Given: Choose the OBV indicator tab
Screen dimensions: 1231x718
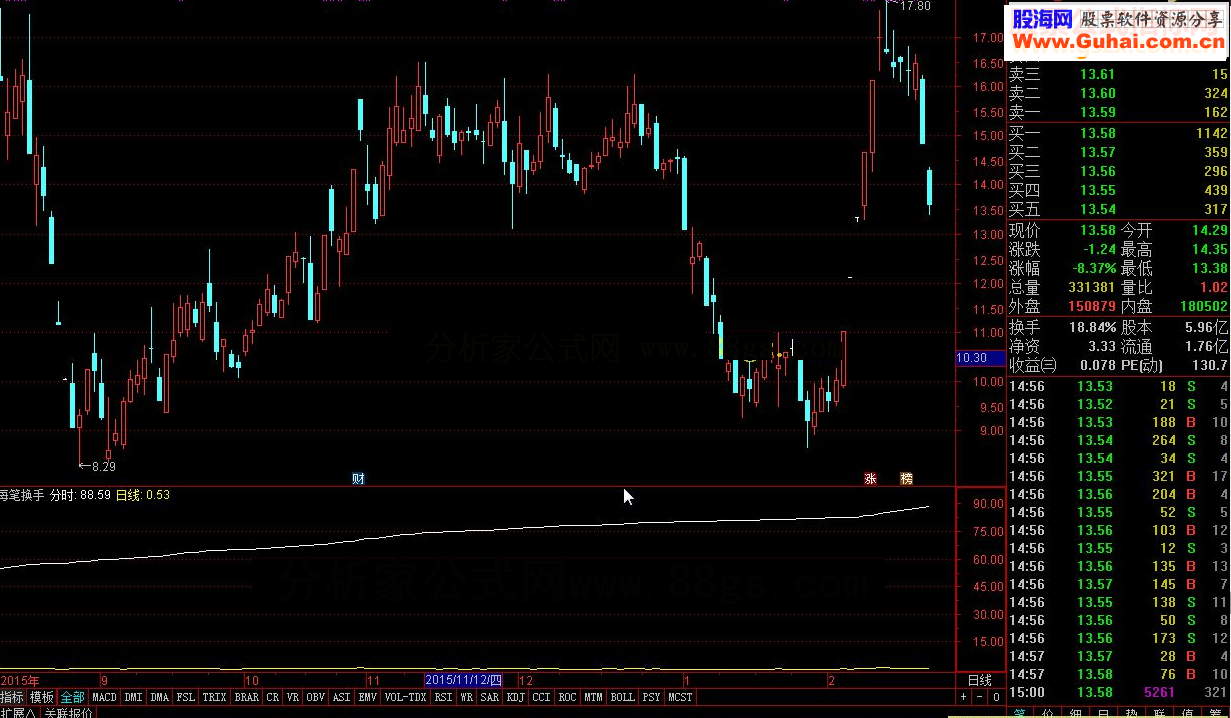Looking at the screenshot, I should click(x=316, y=697).
